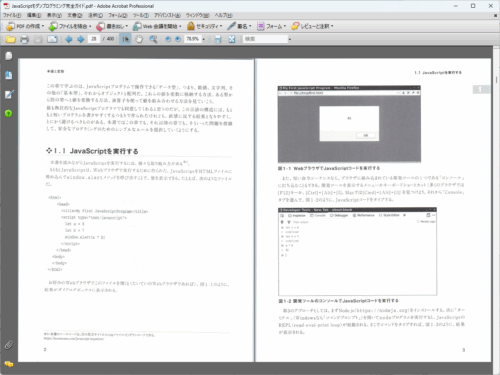Image resolution: width=500 pixels, height=375 pixels.
Task: Open the ファイル menu
Action: 12,15
